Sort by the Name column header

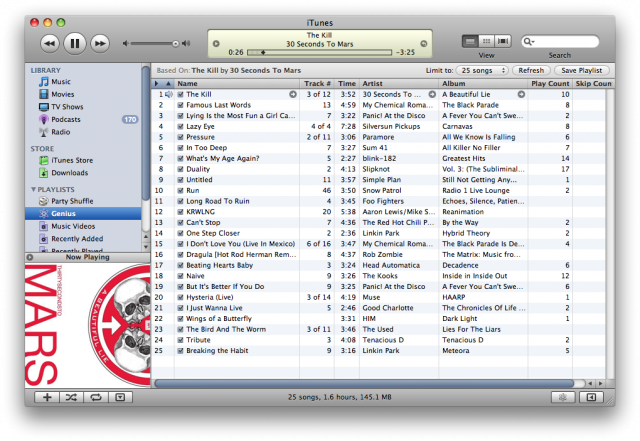pos(237,84)
